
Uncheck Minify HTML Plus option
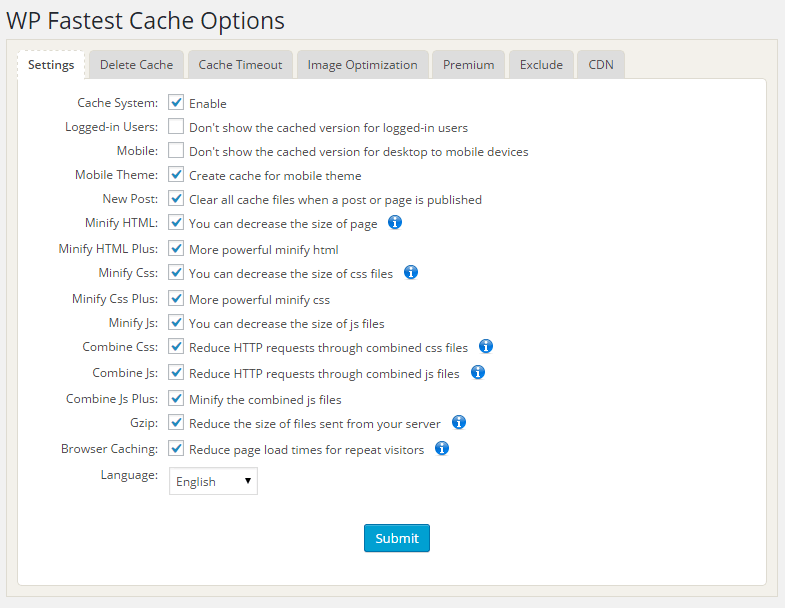176,249
